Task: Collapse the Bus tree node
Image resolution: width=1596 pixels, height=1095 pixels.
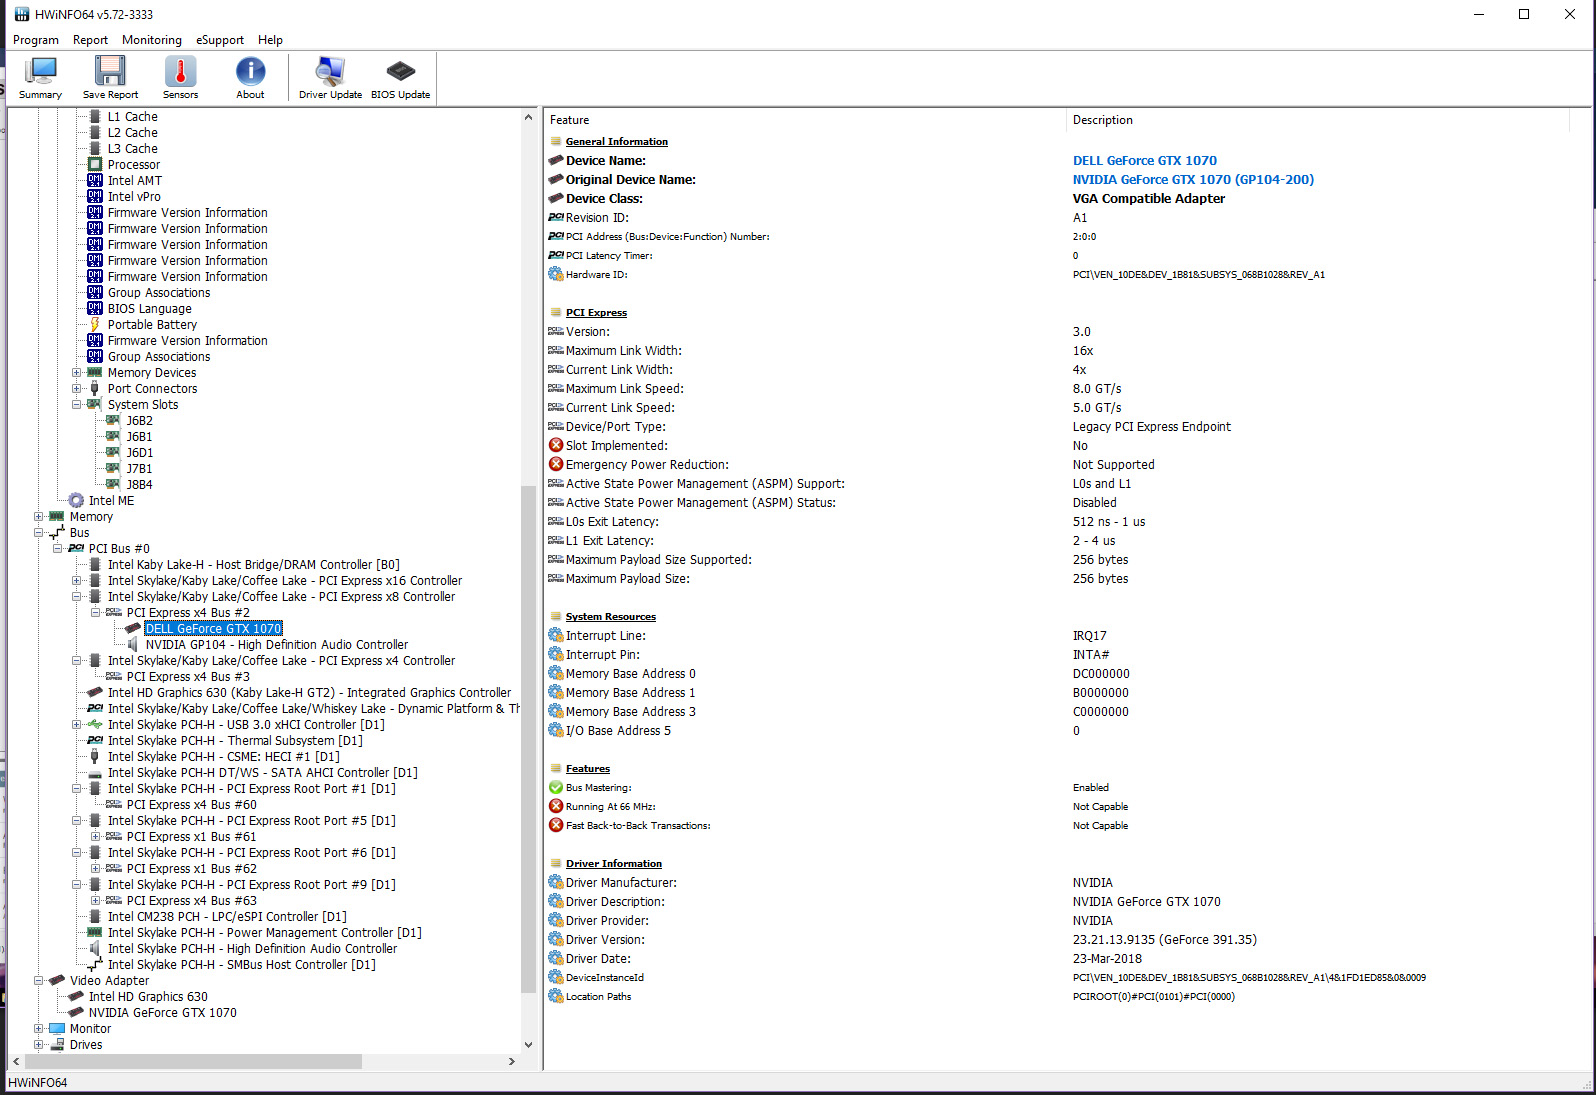Action: click(x=39, y=533)
